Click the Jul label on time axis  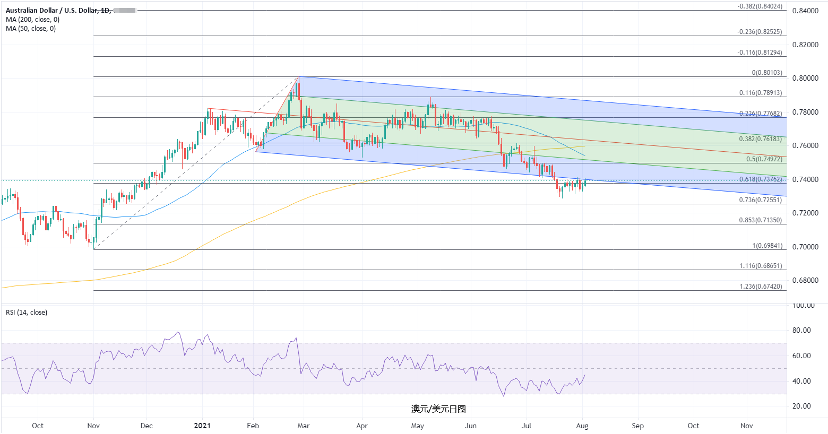click(526, 426)
